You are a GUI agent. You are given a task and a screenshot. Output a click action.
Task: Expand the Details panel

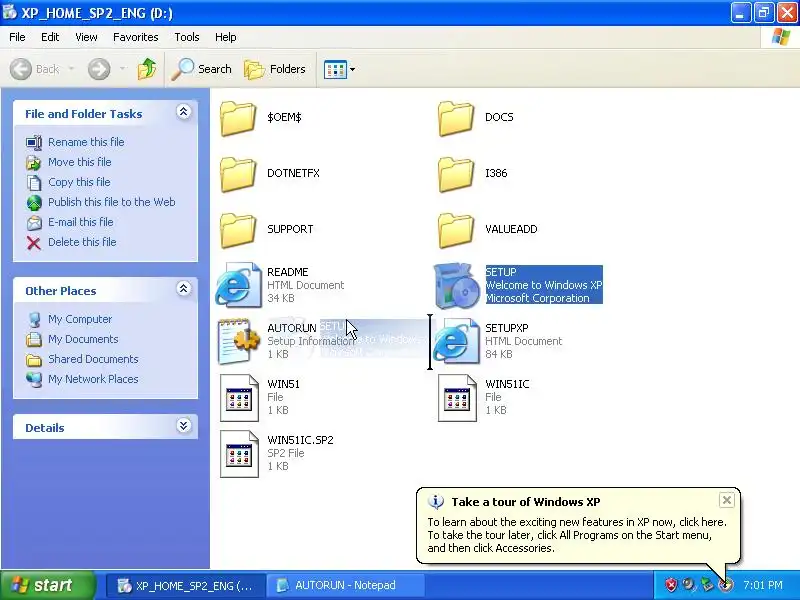tap(184, 426)
